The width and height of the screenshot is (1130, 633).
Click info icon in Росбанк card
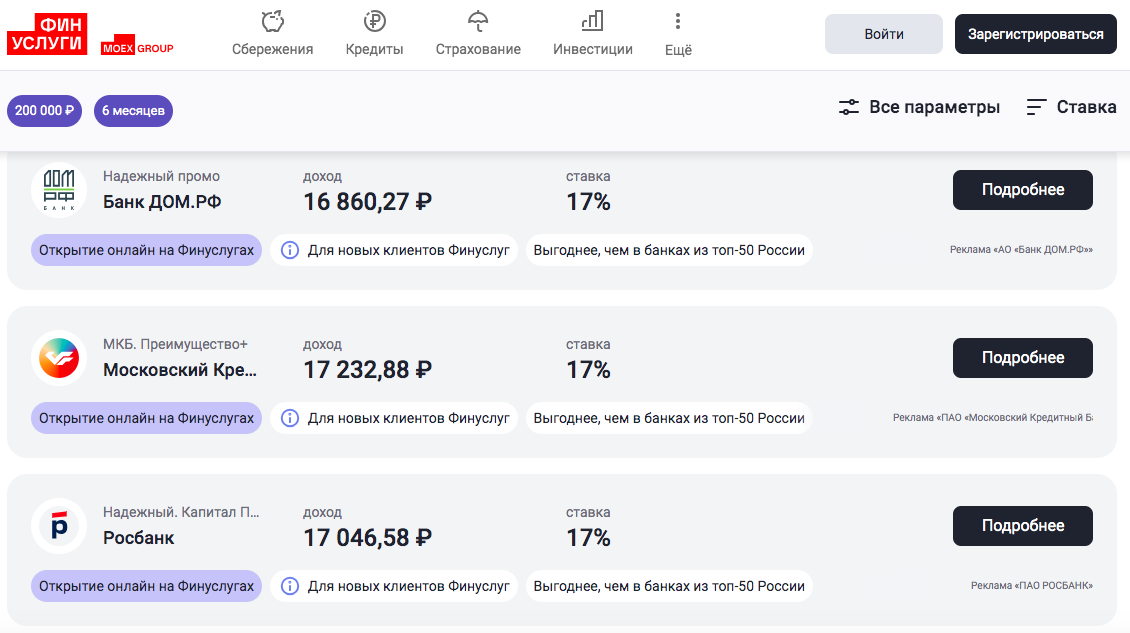click(x=290, y=586)
